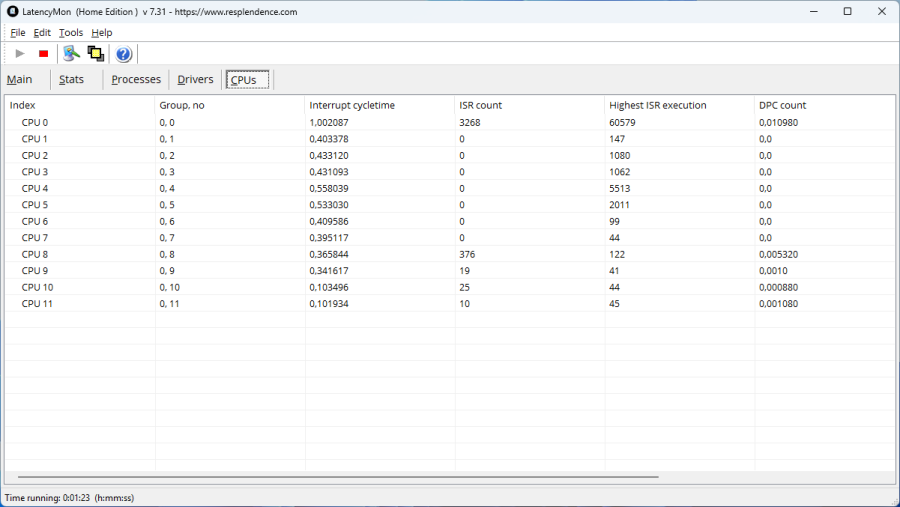This screenshot has width=900, height=507.
Task: Click the horizontal scrollbar below the table
Action: click(338, 478)
